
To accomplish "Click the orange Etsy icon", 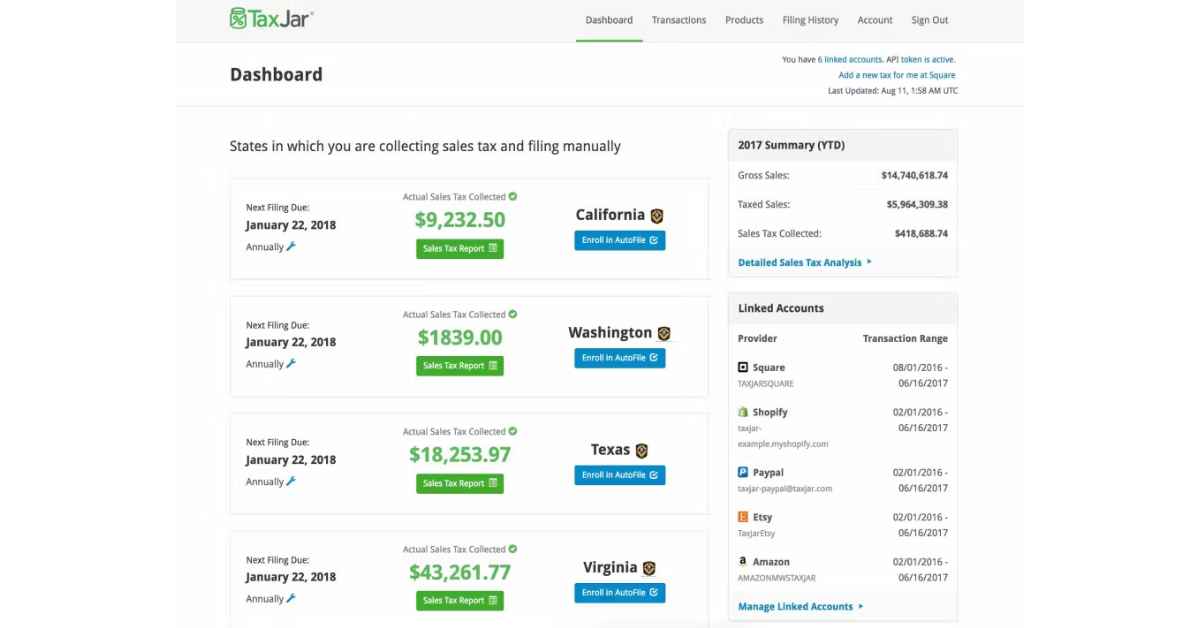I will click(x=743, y=516).
